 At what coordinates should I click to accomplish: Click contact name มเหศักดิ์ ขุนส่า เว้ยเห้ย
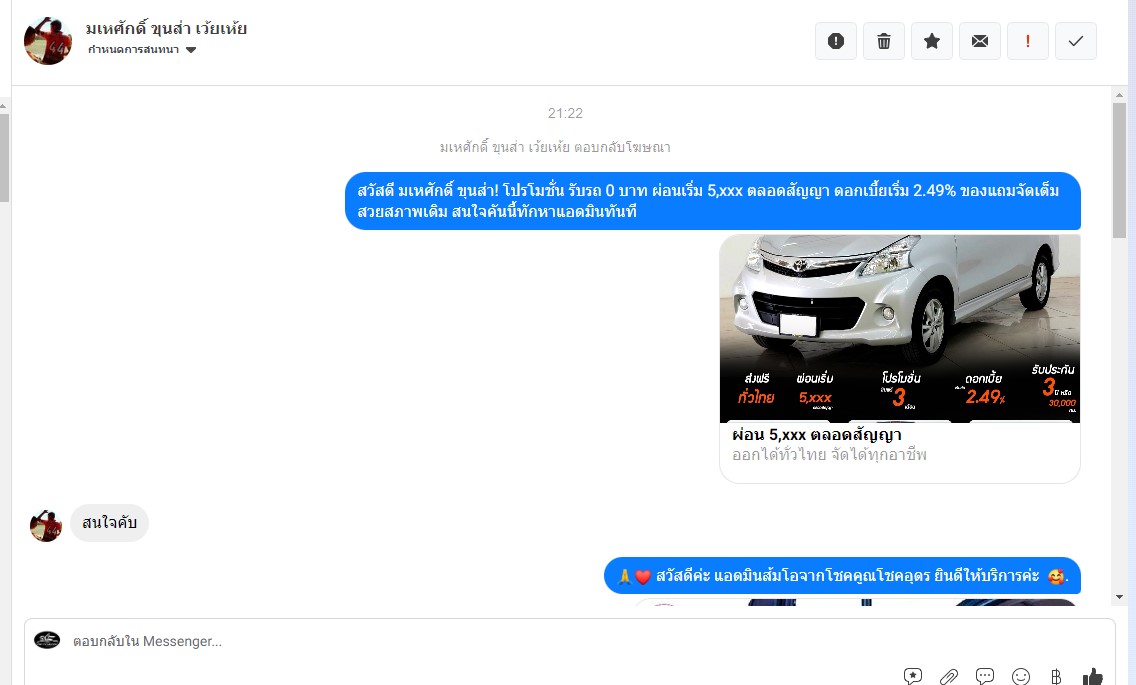tap(166, 28)
